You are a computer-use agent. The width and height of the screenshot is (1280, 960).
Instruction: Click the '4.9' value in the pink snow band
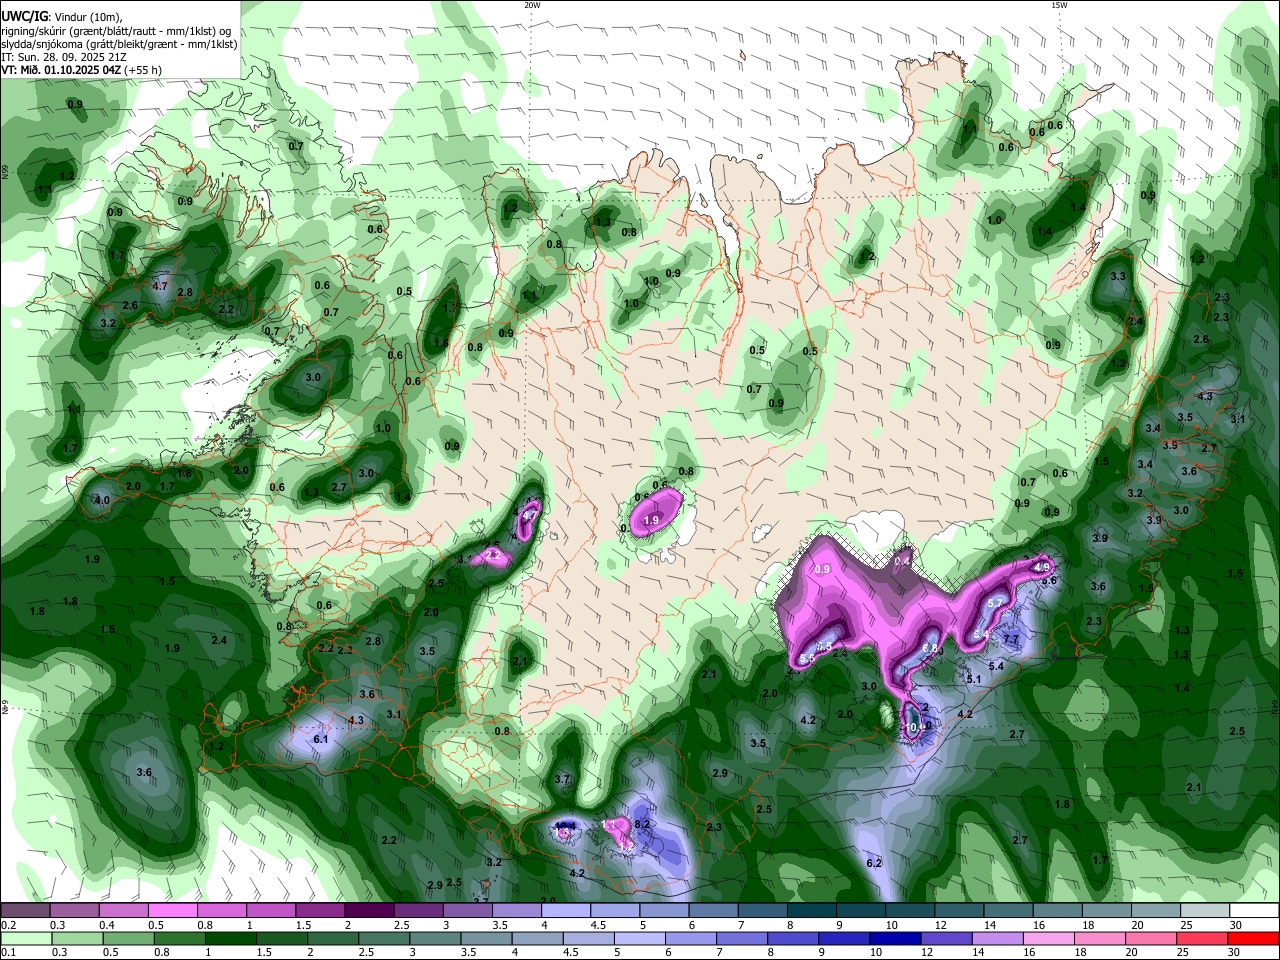[1042, 567]
